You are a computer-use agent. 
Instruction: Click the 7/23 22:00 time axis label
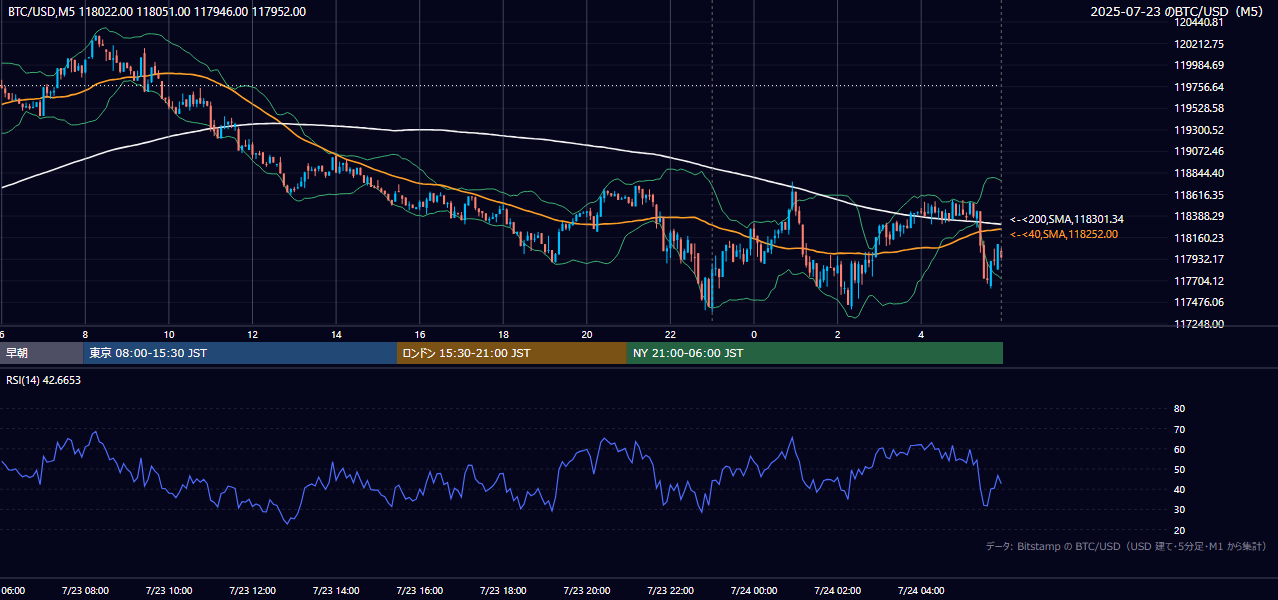pos(670,591)
